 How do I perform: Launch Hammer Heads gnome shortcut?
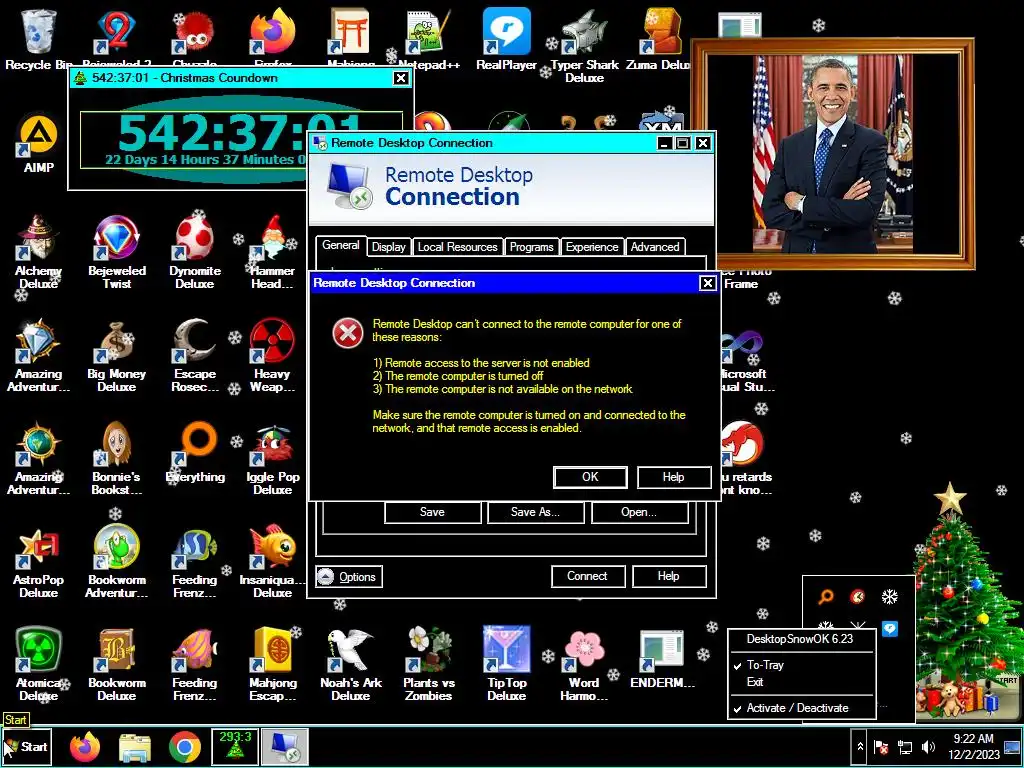click(272, 251)
